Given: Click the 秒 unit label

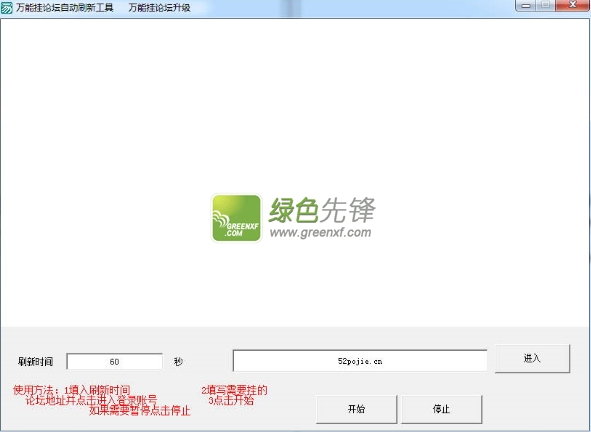Looking at the screenshot, I should (178, 362).
